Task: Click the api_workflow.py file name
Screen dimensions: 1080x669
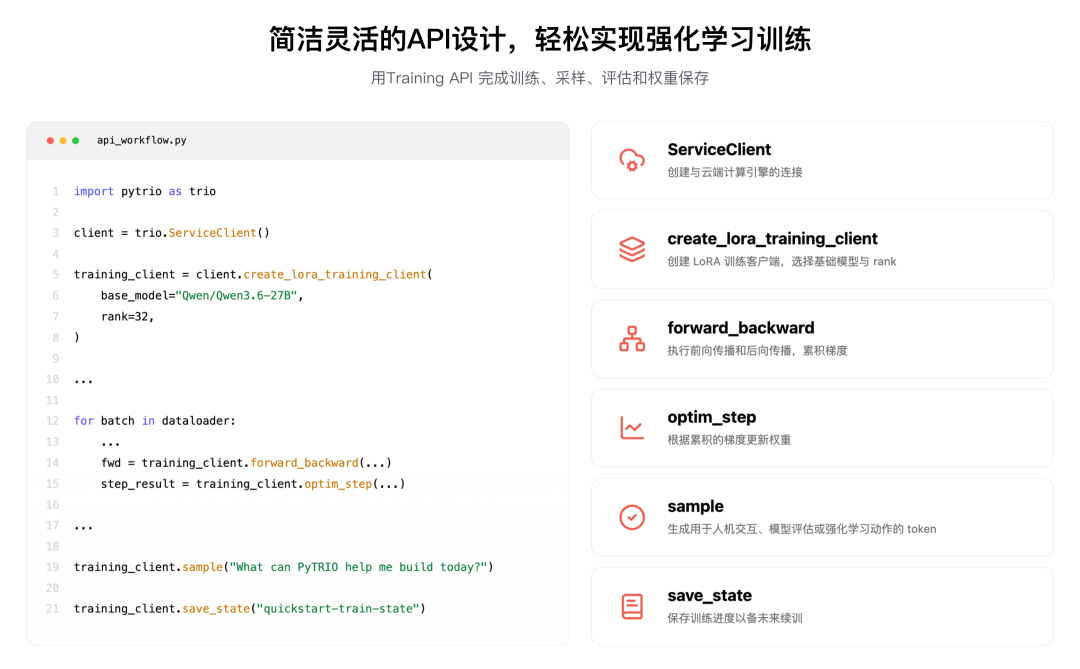Action: coord(142,141)
